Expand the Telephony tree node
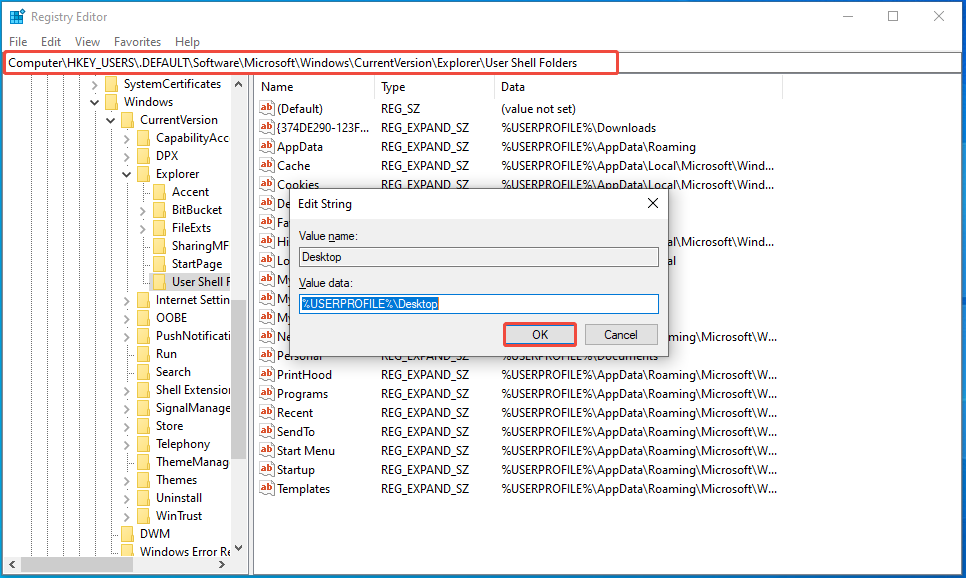 [126, 444]
